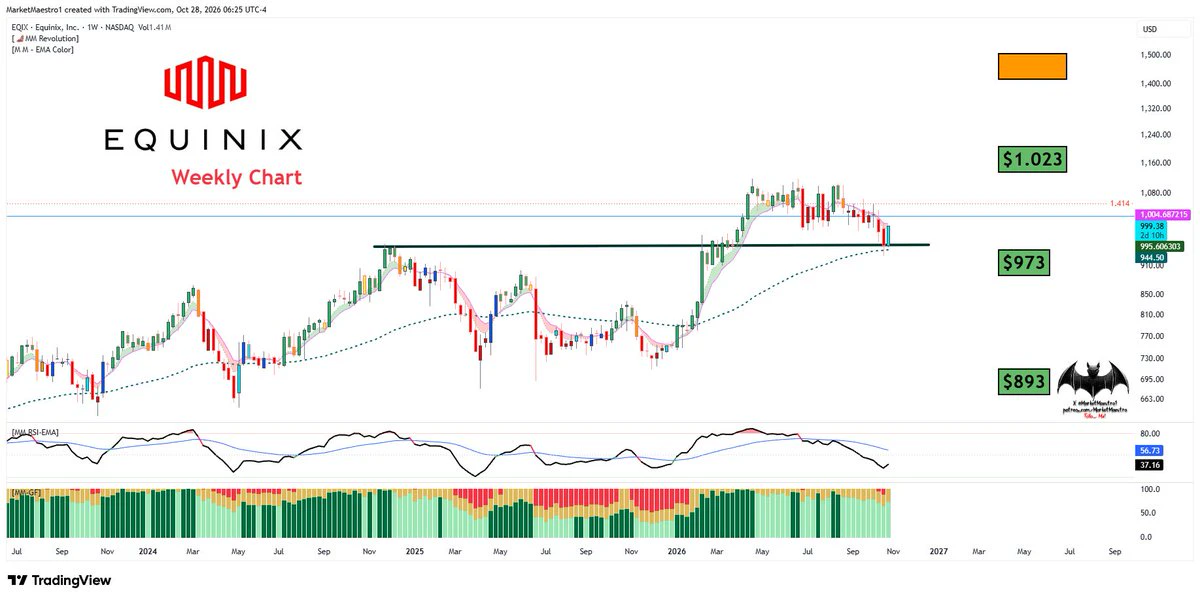Viewport: 1200px width, 600px height.
Task: Click the red 1.414 Fibonacci level label
Action: pos(1119,203)
